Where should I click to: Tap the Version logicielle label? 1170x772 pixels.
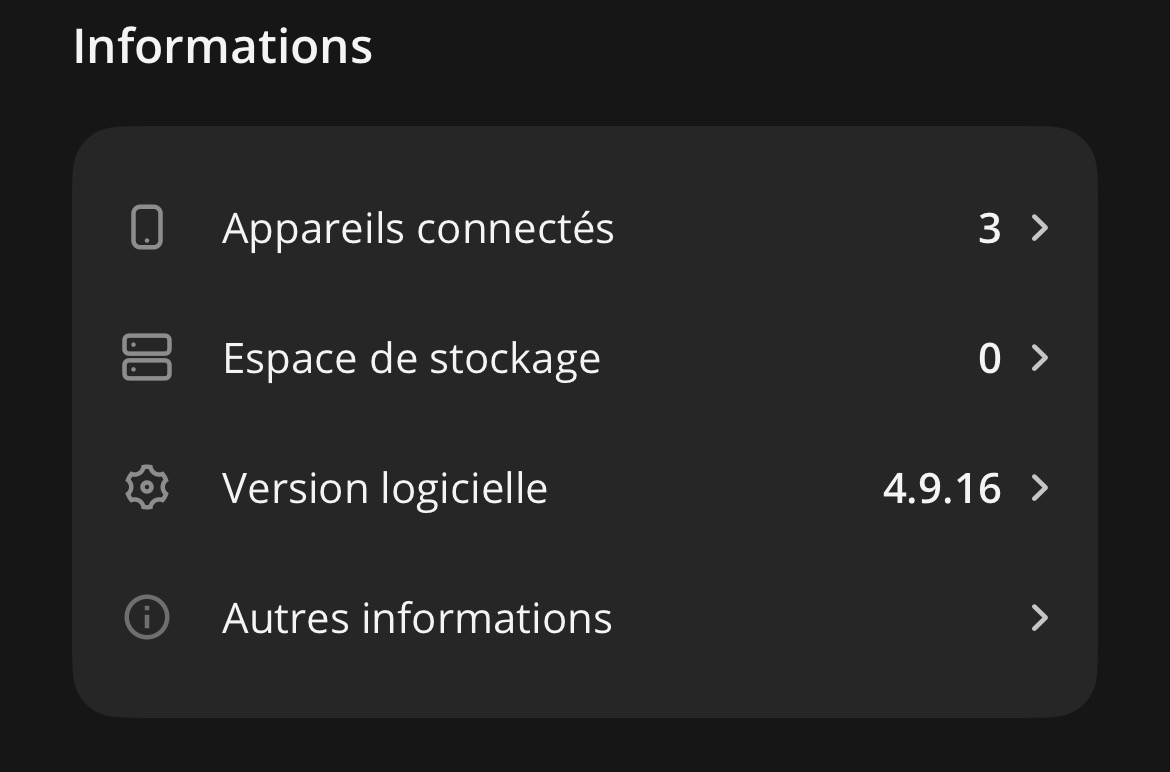[384, 489]
